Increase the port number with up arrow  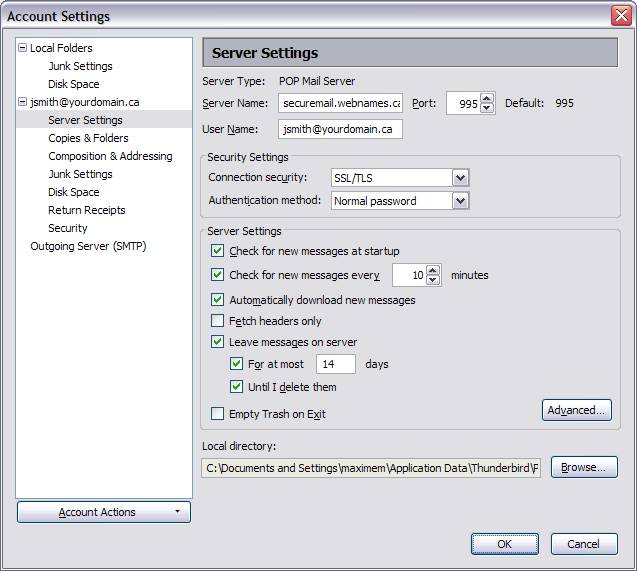[x=487, y=98]
